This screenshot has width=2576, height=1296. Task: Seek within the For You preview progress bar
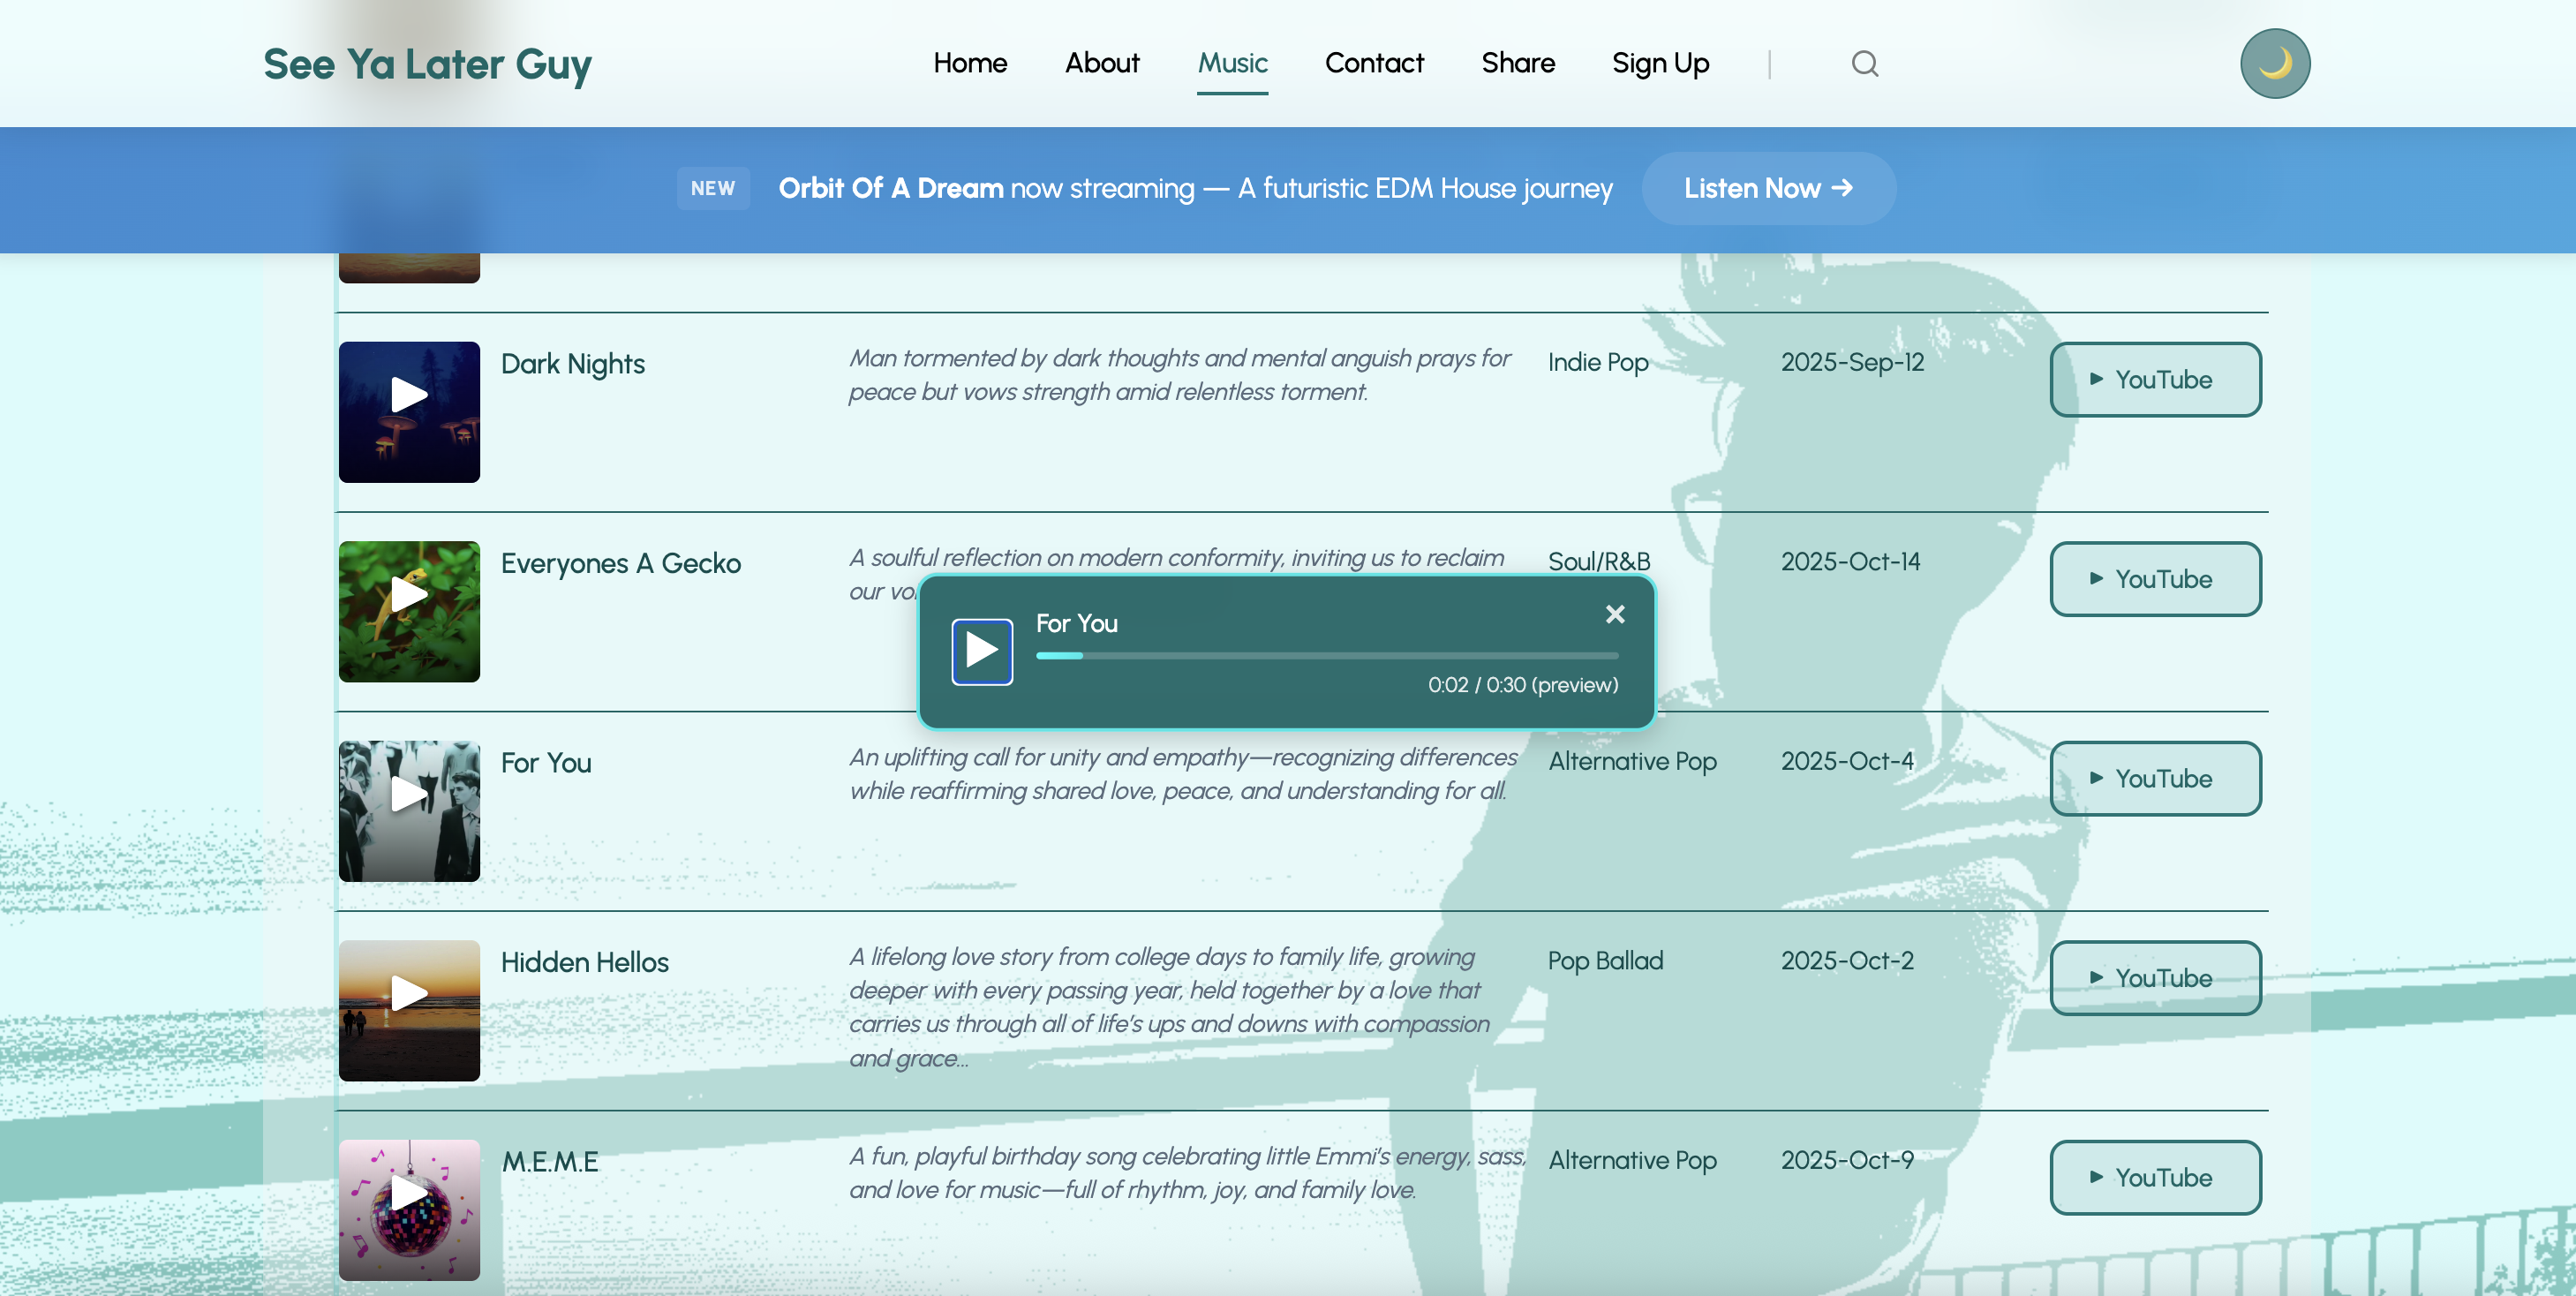point(1327,655)
